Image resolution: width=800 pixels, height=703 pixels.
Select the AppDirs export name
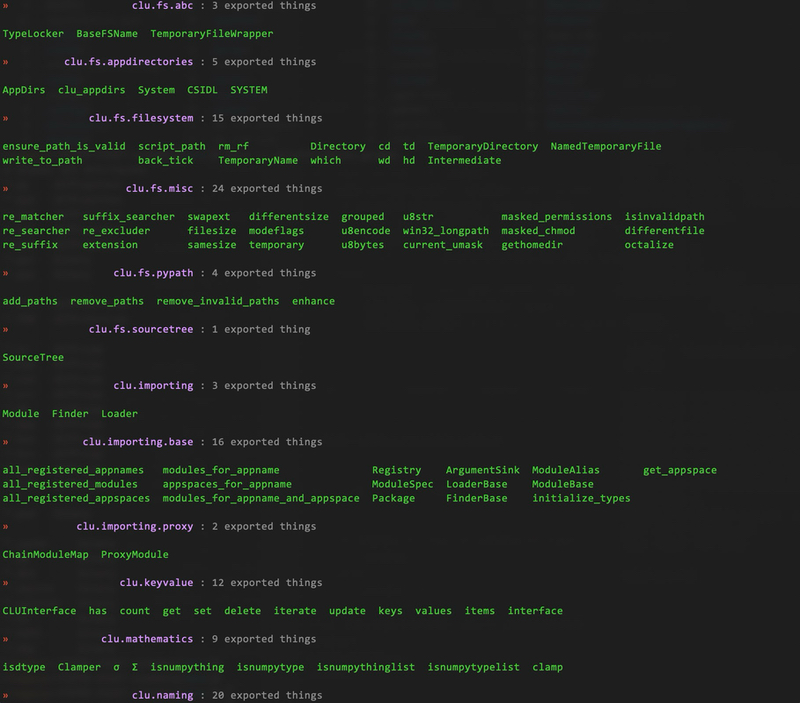23,90
